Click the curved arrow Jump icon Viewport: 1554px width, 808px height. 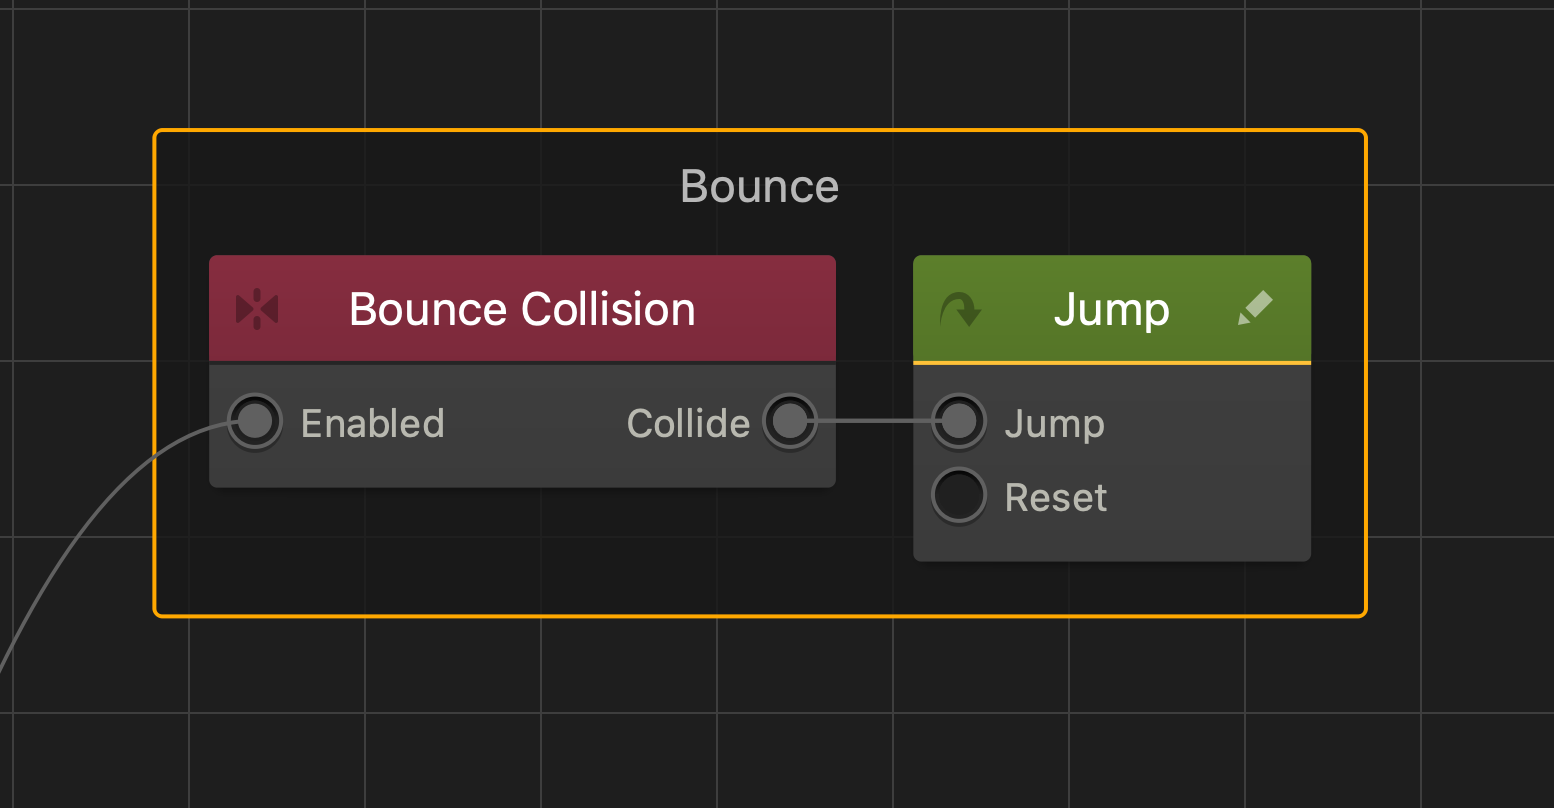pos(961,310)
